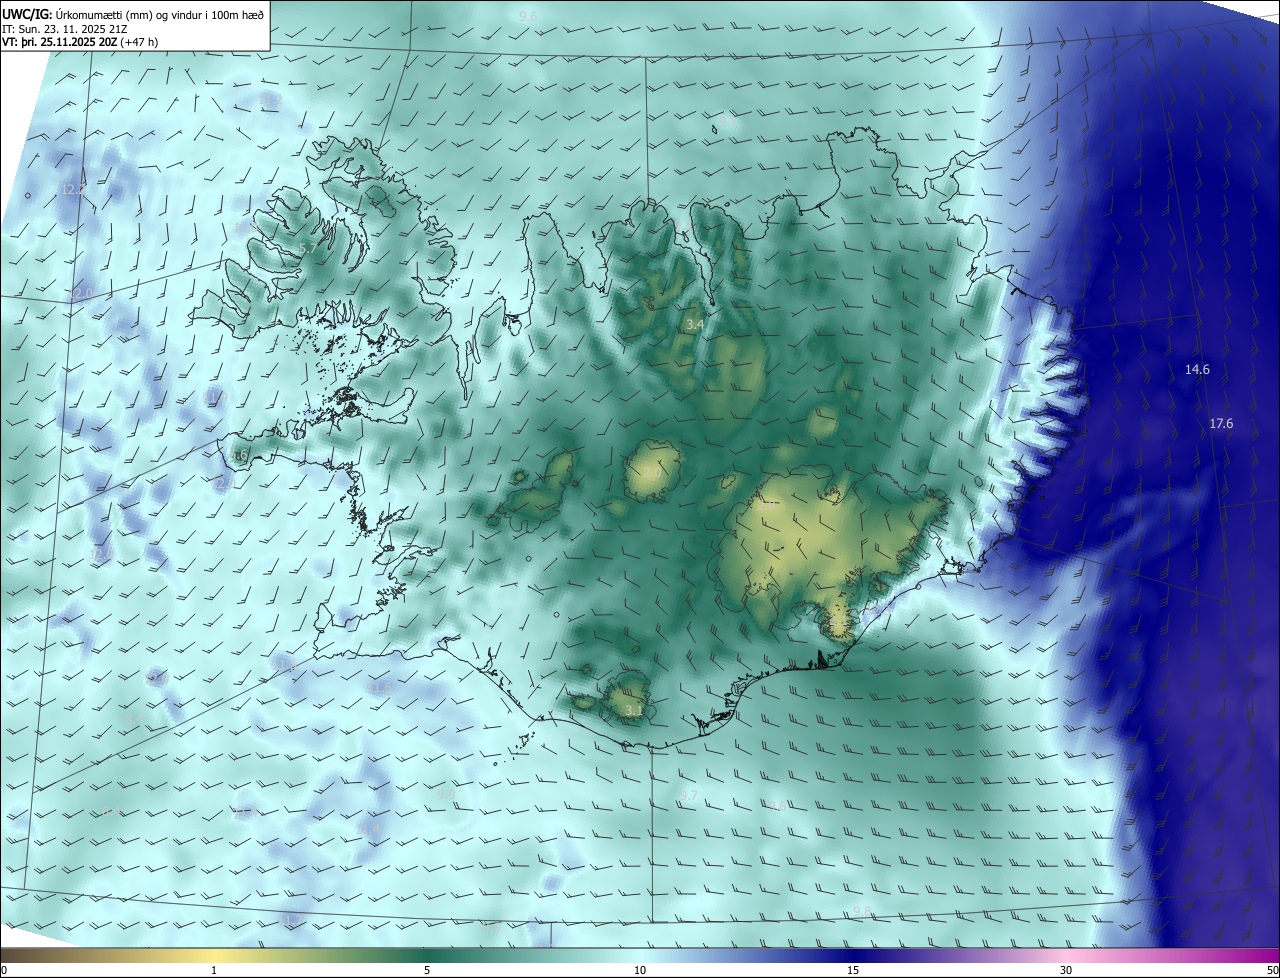Click the 3.1 value label on the map
Viewport: 1280px width, 978px height.
(x=633, y=711)
